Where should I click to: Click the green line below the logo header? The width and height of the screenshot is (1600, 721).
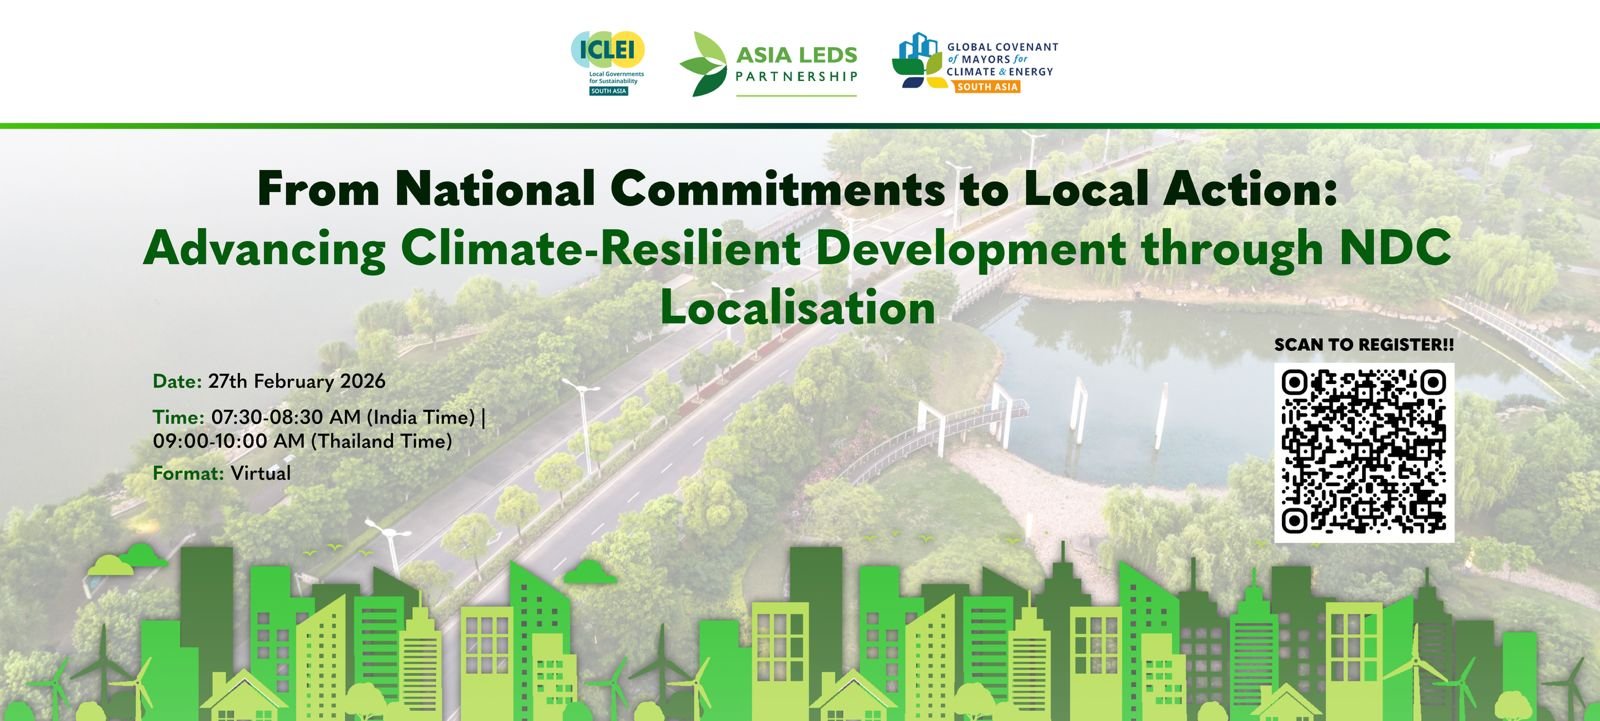pos(800,126)
